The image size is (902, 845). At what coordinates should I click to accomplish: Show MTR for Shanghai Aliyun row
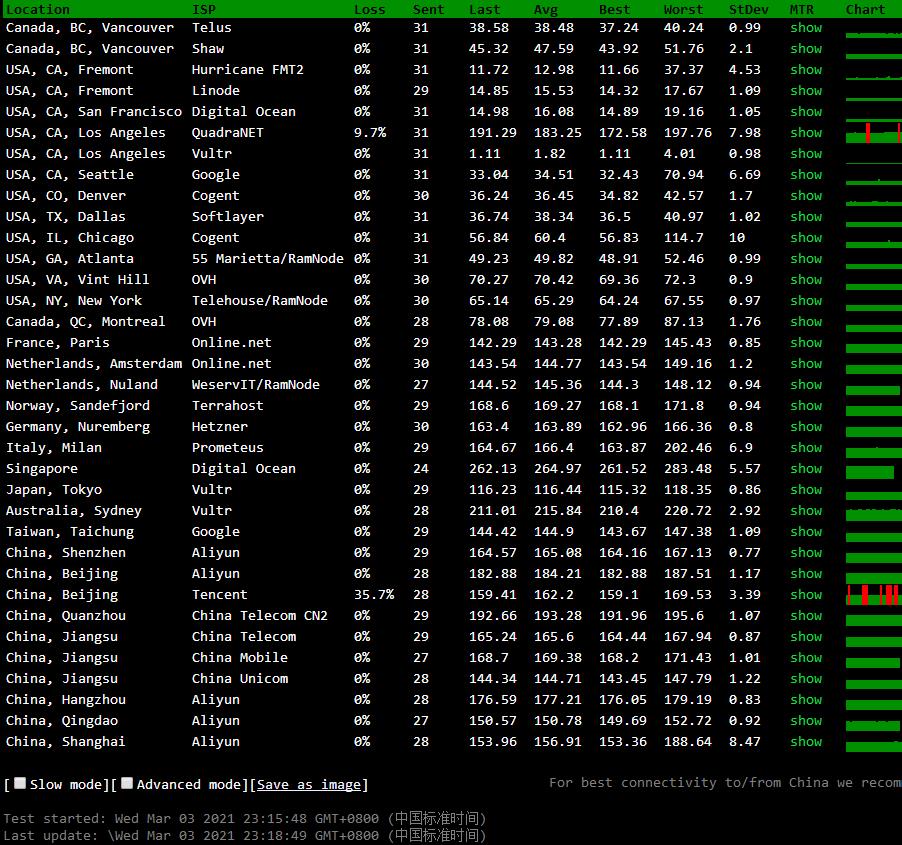click(806, 741)
